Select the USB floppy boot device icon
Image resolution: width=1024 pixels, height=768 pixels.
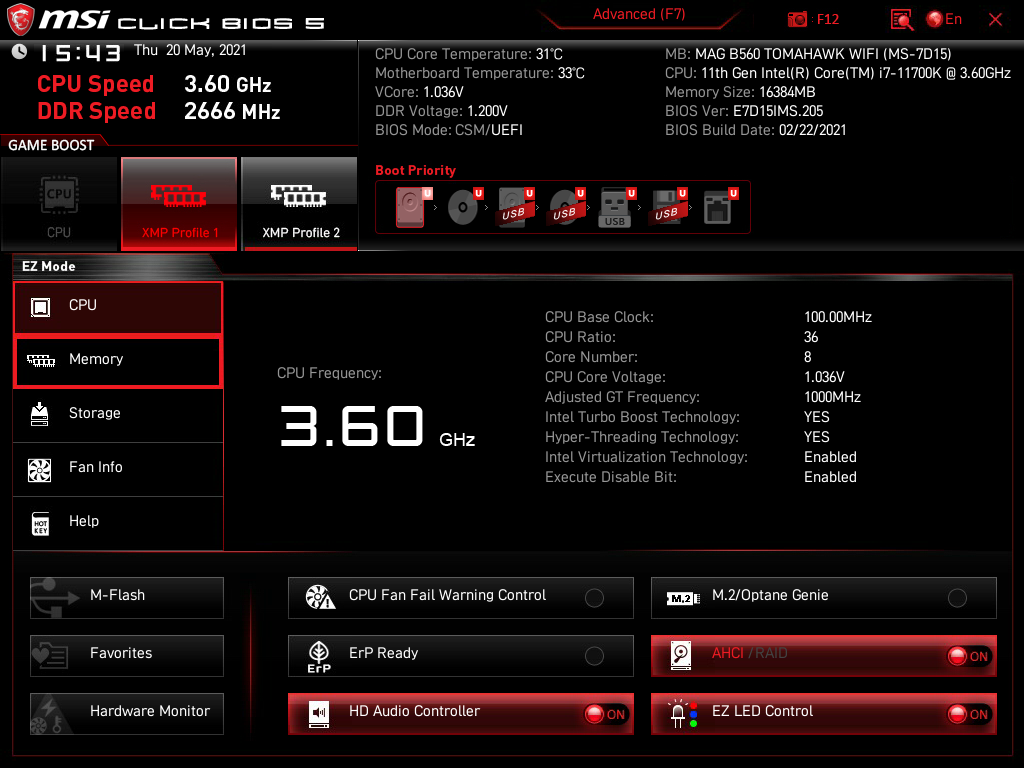(668, 207)
